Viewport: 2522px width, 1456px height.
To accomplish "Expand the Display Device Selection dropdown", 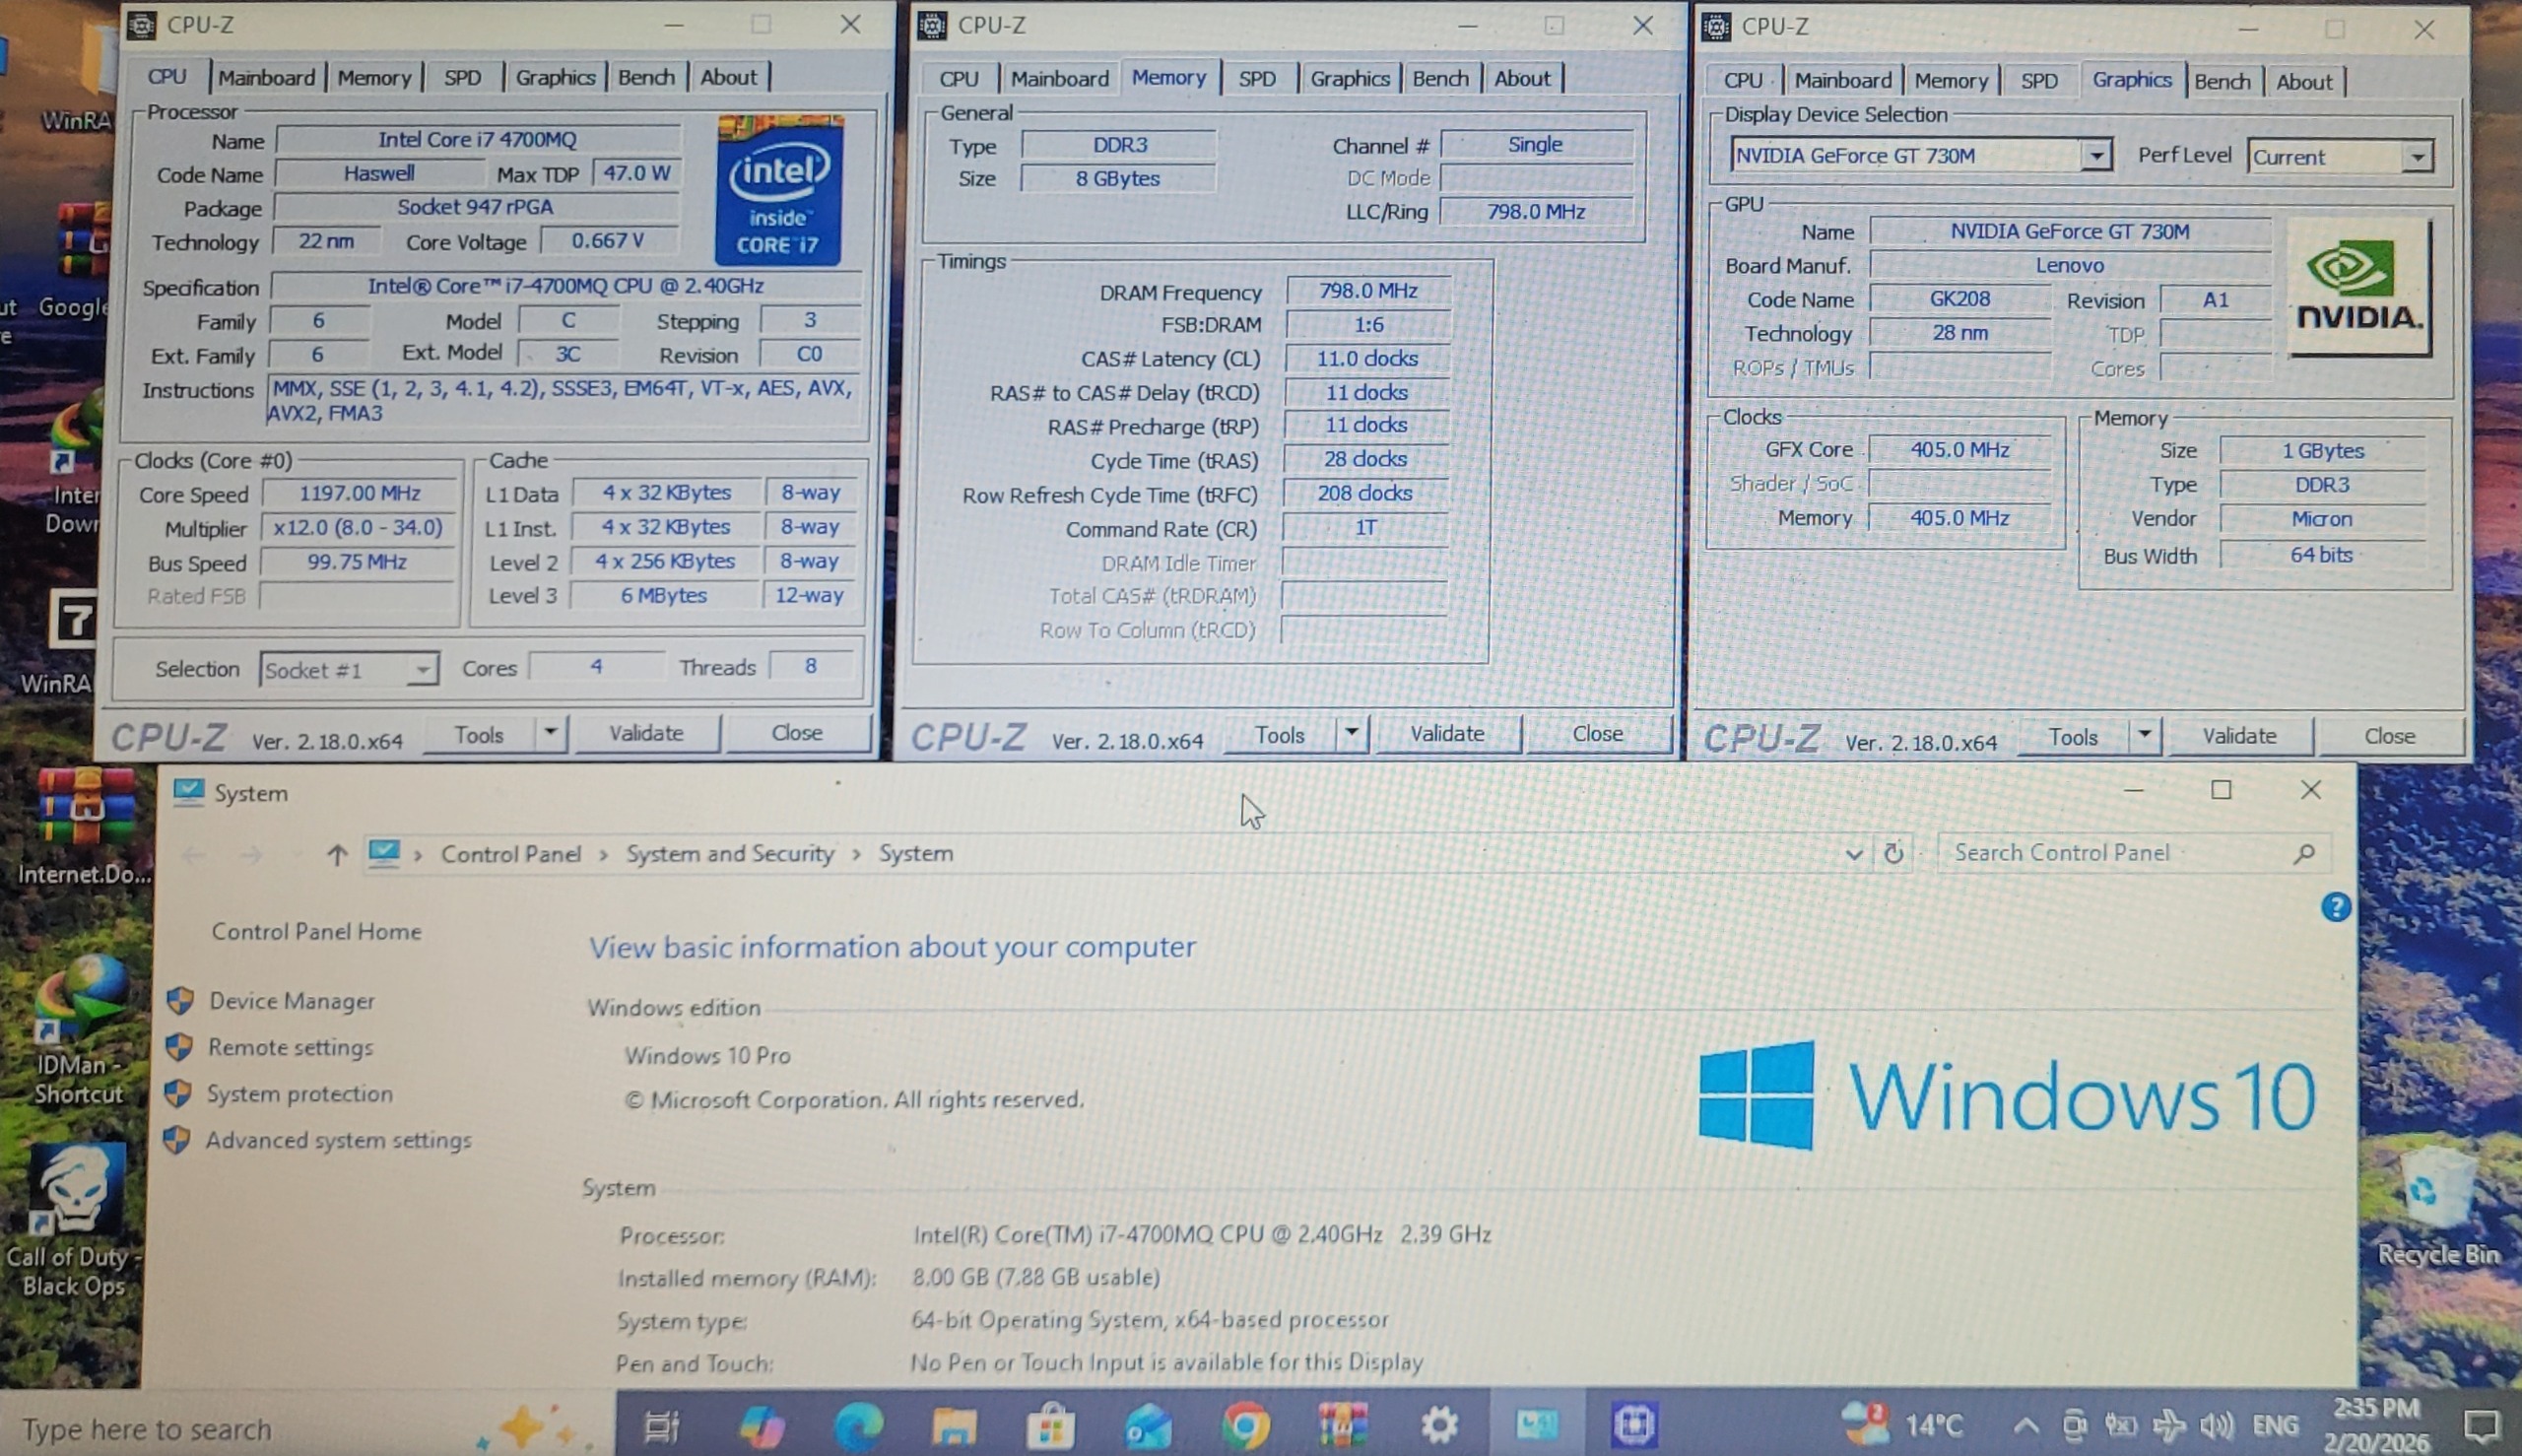I will [2095, 156].
